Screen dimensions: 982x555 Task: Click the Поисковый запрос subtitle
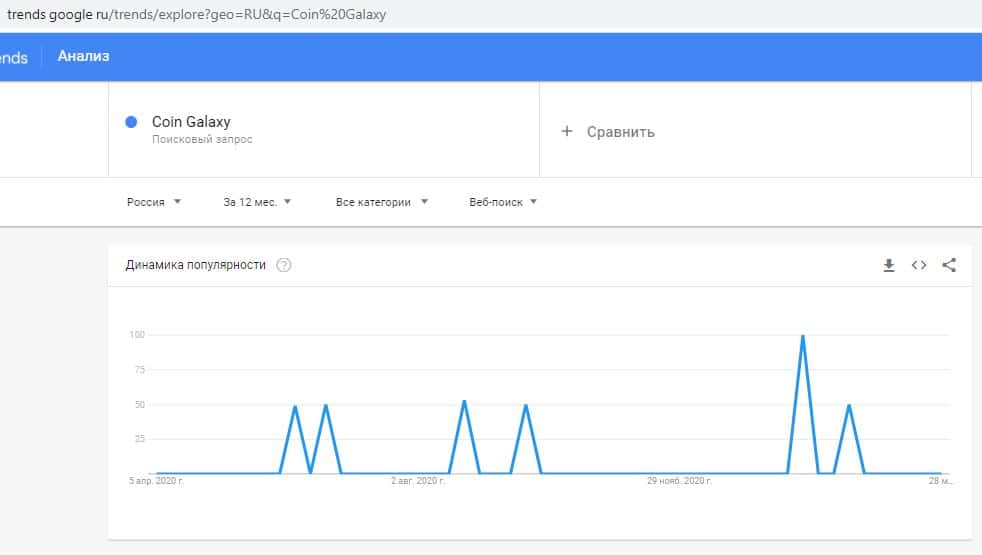[202, 140]
